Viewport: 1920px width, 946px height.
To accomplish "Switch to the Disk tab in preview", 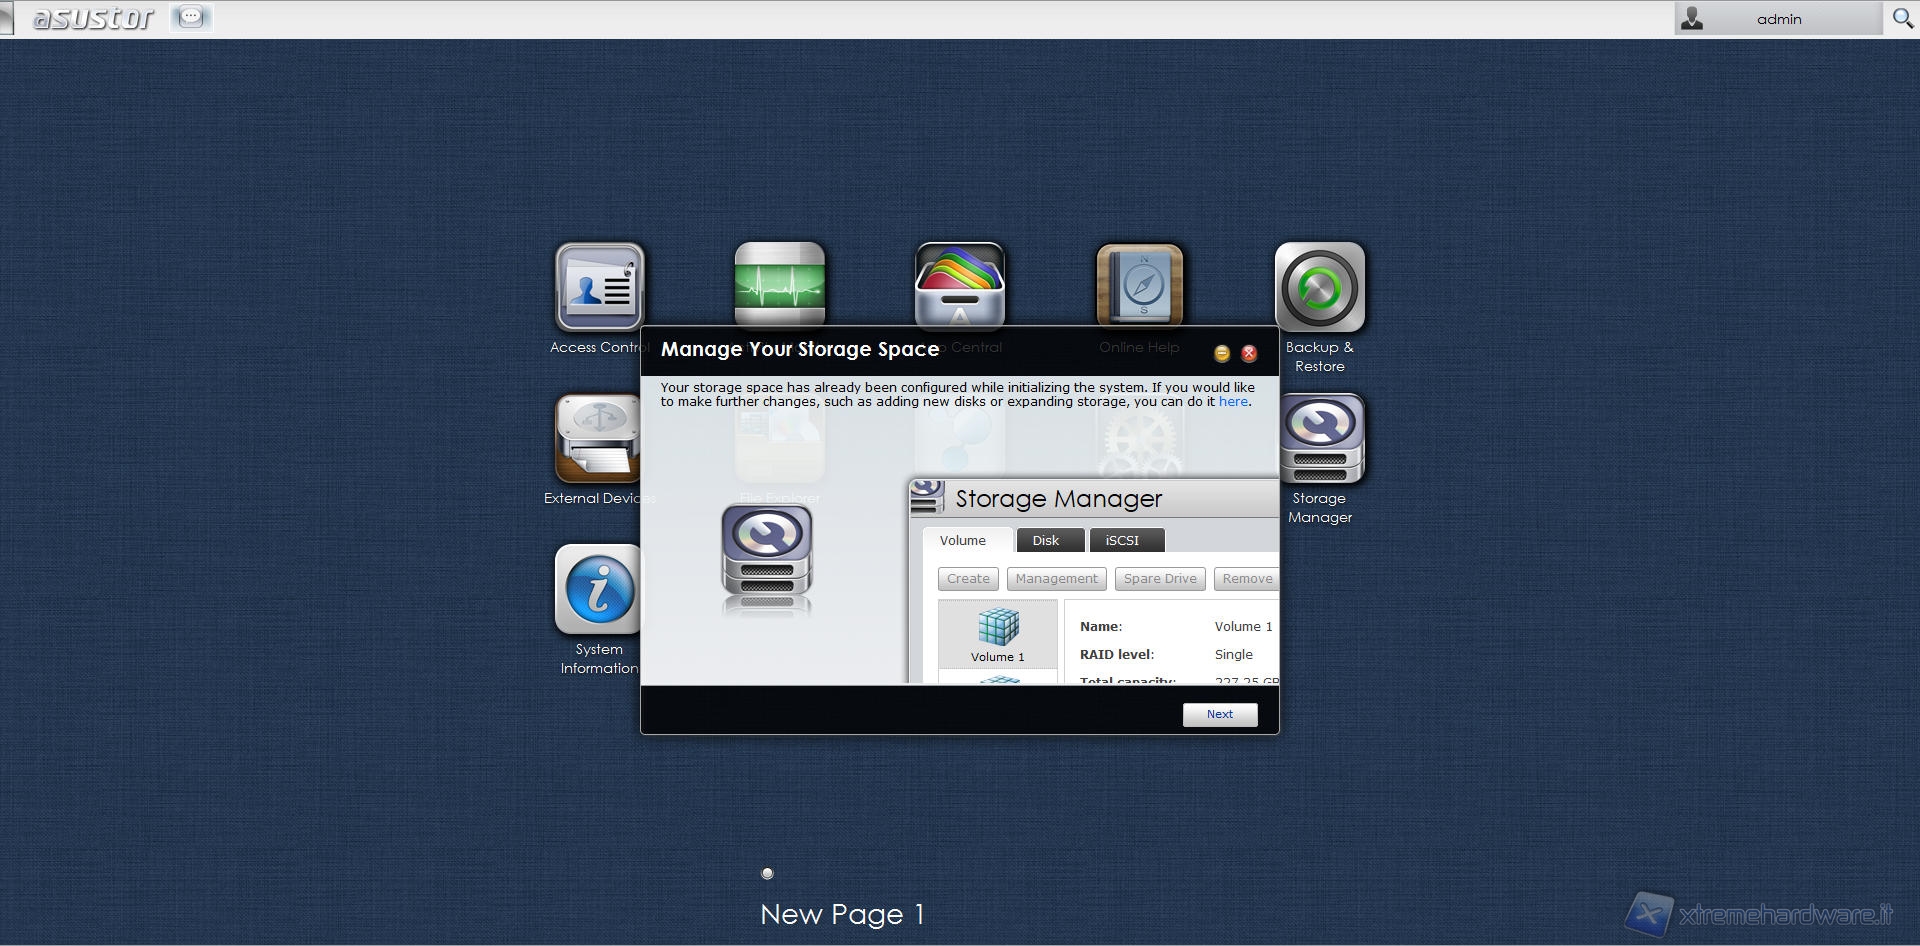I will coord(1045,540).
